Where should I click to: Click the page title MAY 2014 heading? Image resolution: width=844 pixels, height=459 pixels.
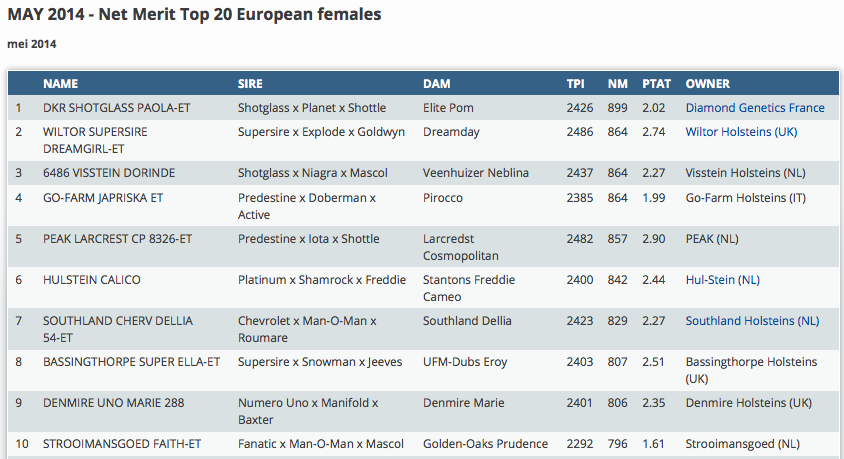tap(194, 15)
